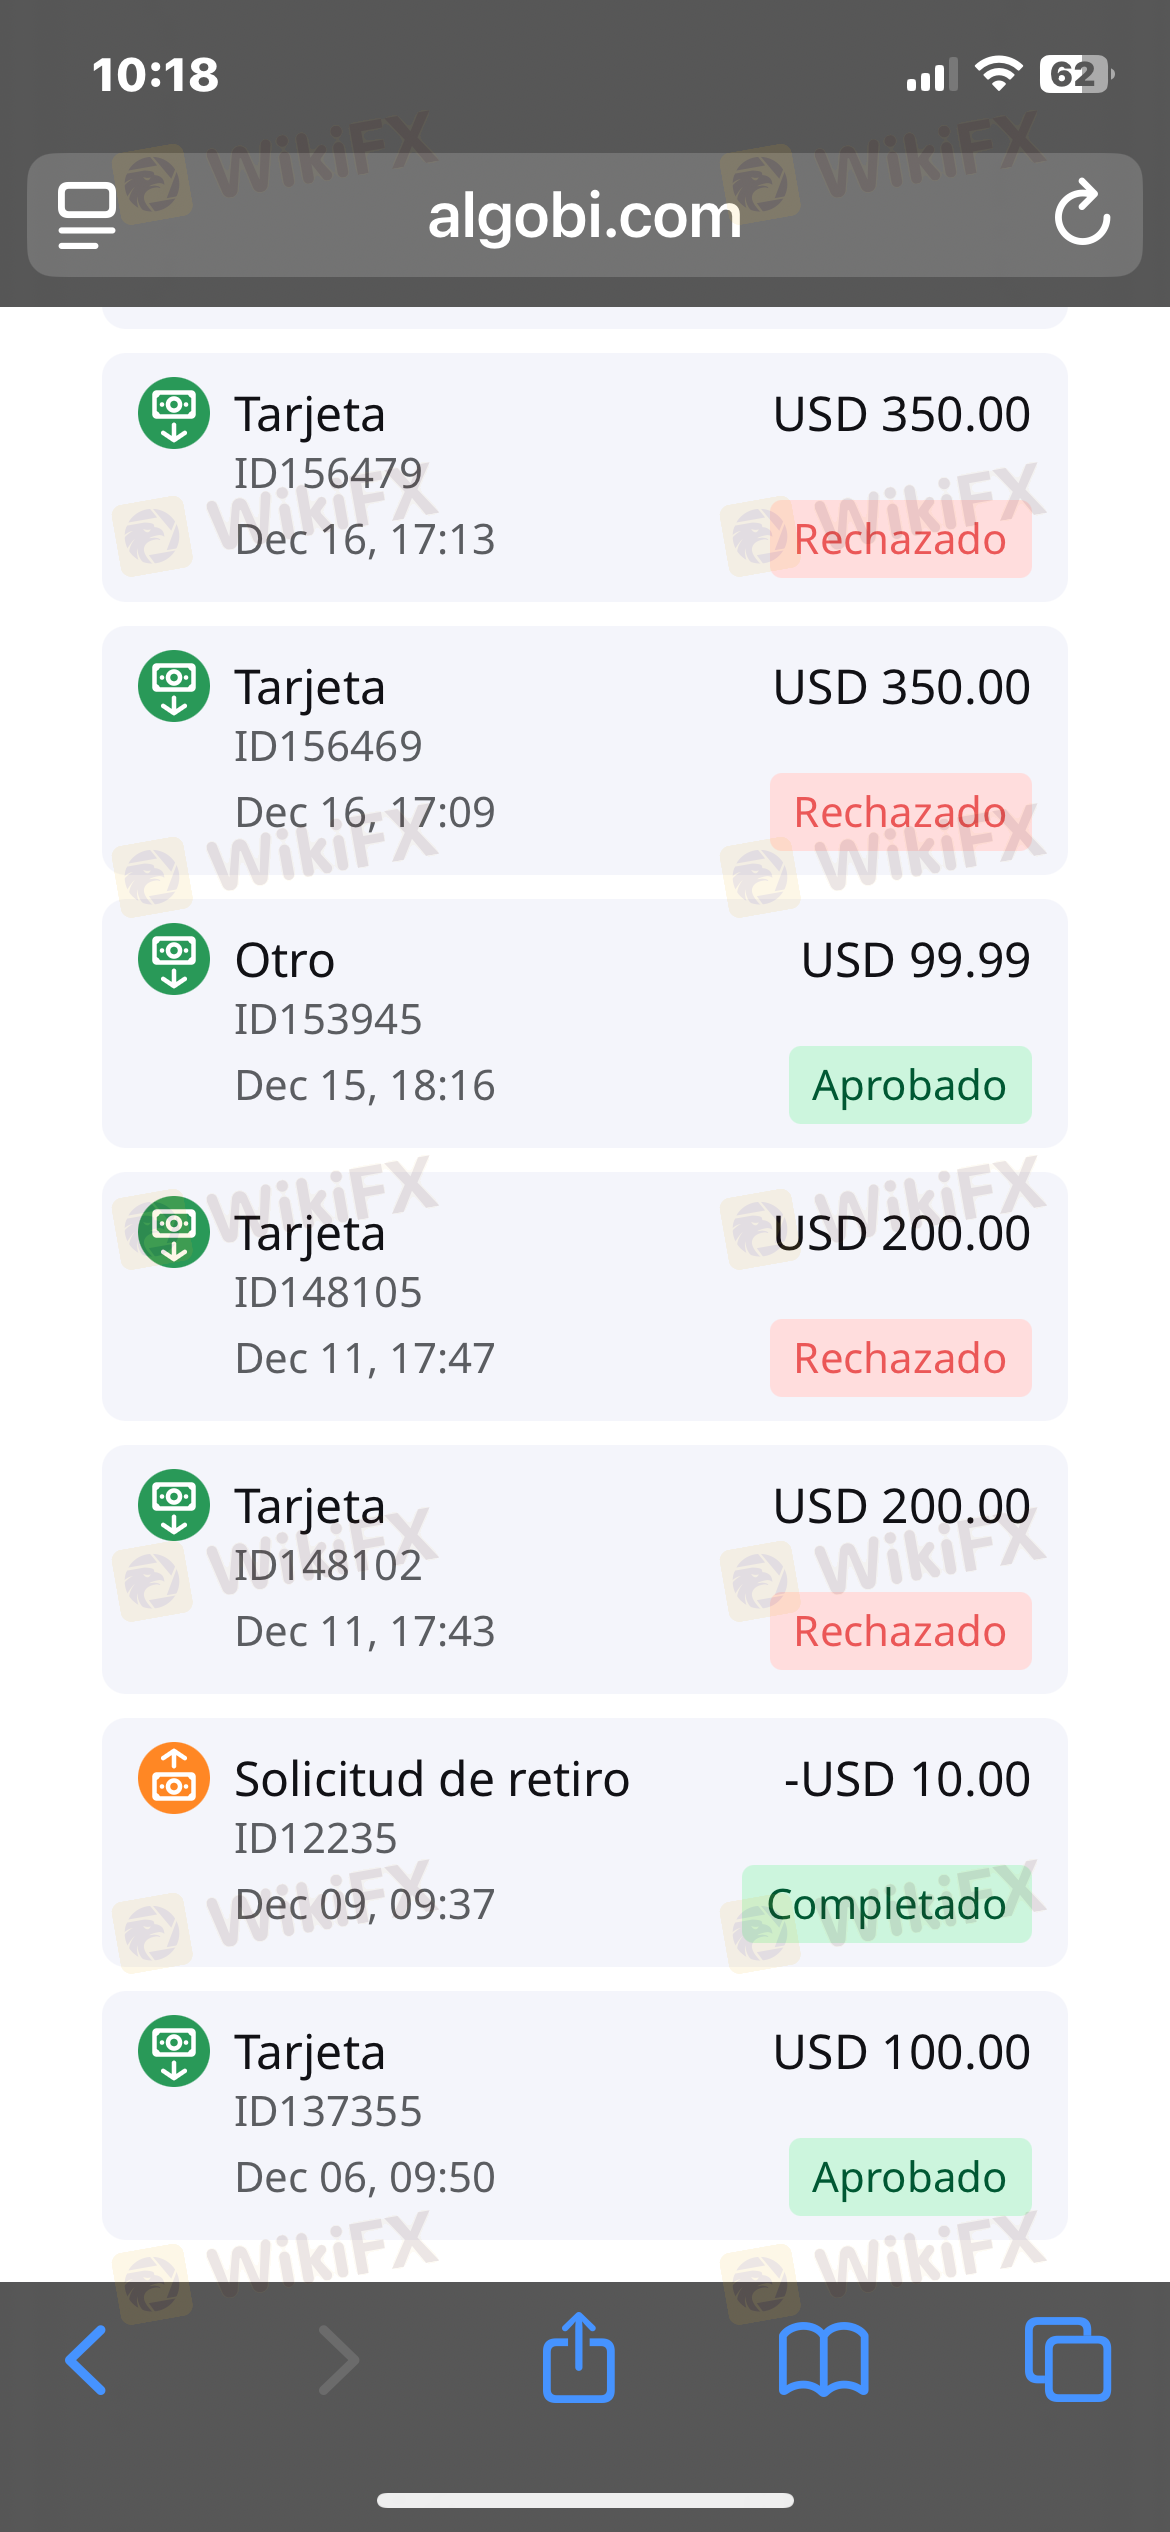Tap deposit icon for ID156479

click(174, 413)
